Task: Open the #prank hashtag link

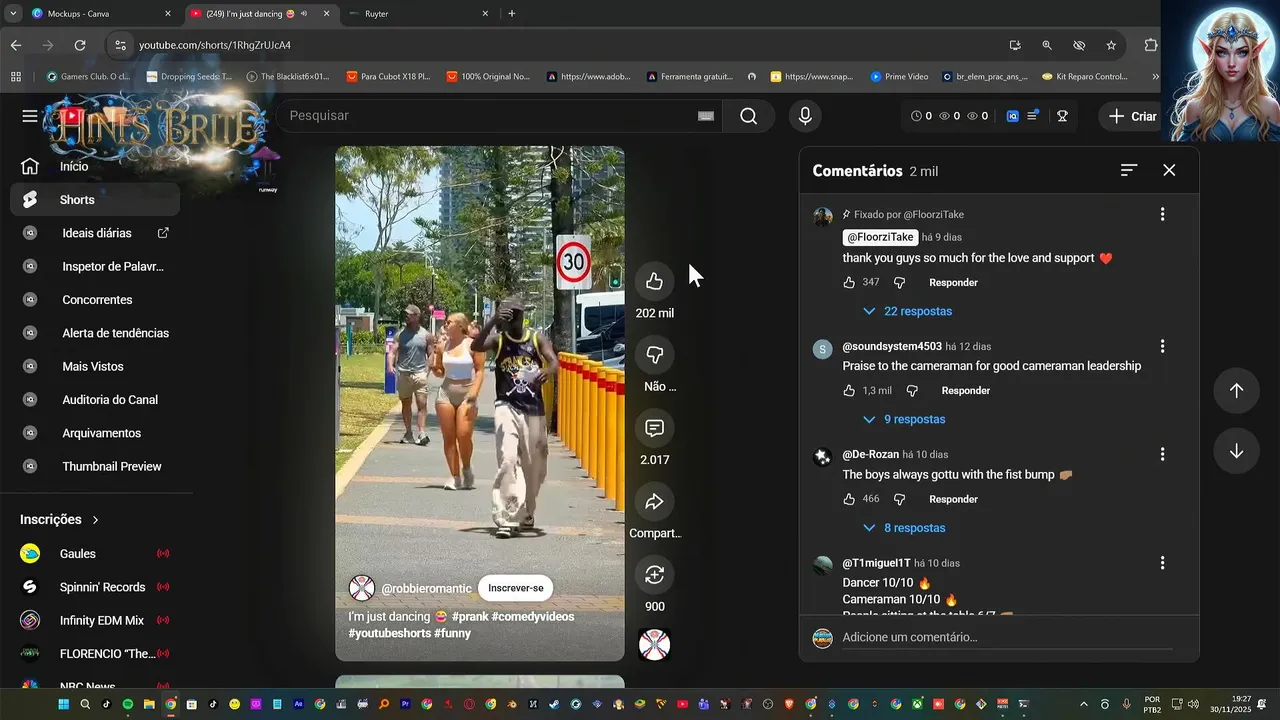Action: (x=469, y=617)
